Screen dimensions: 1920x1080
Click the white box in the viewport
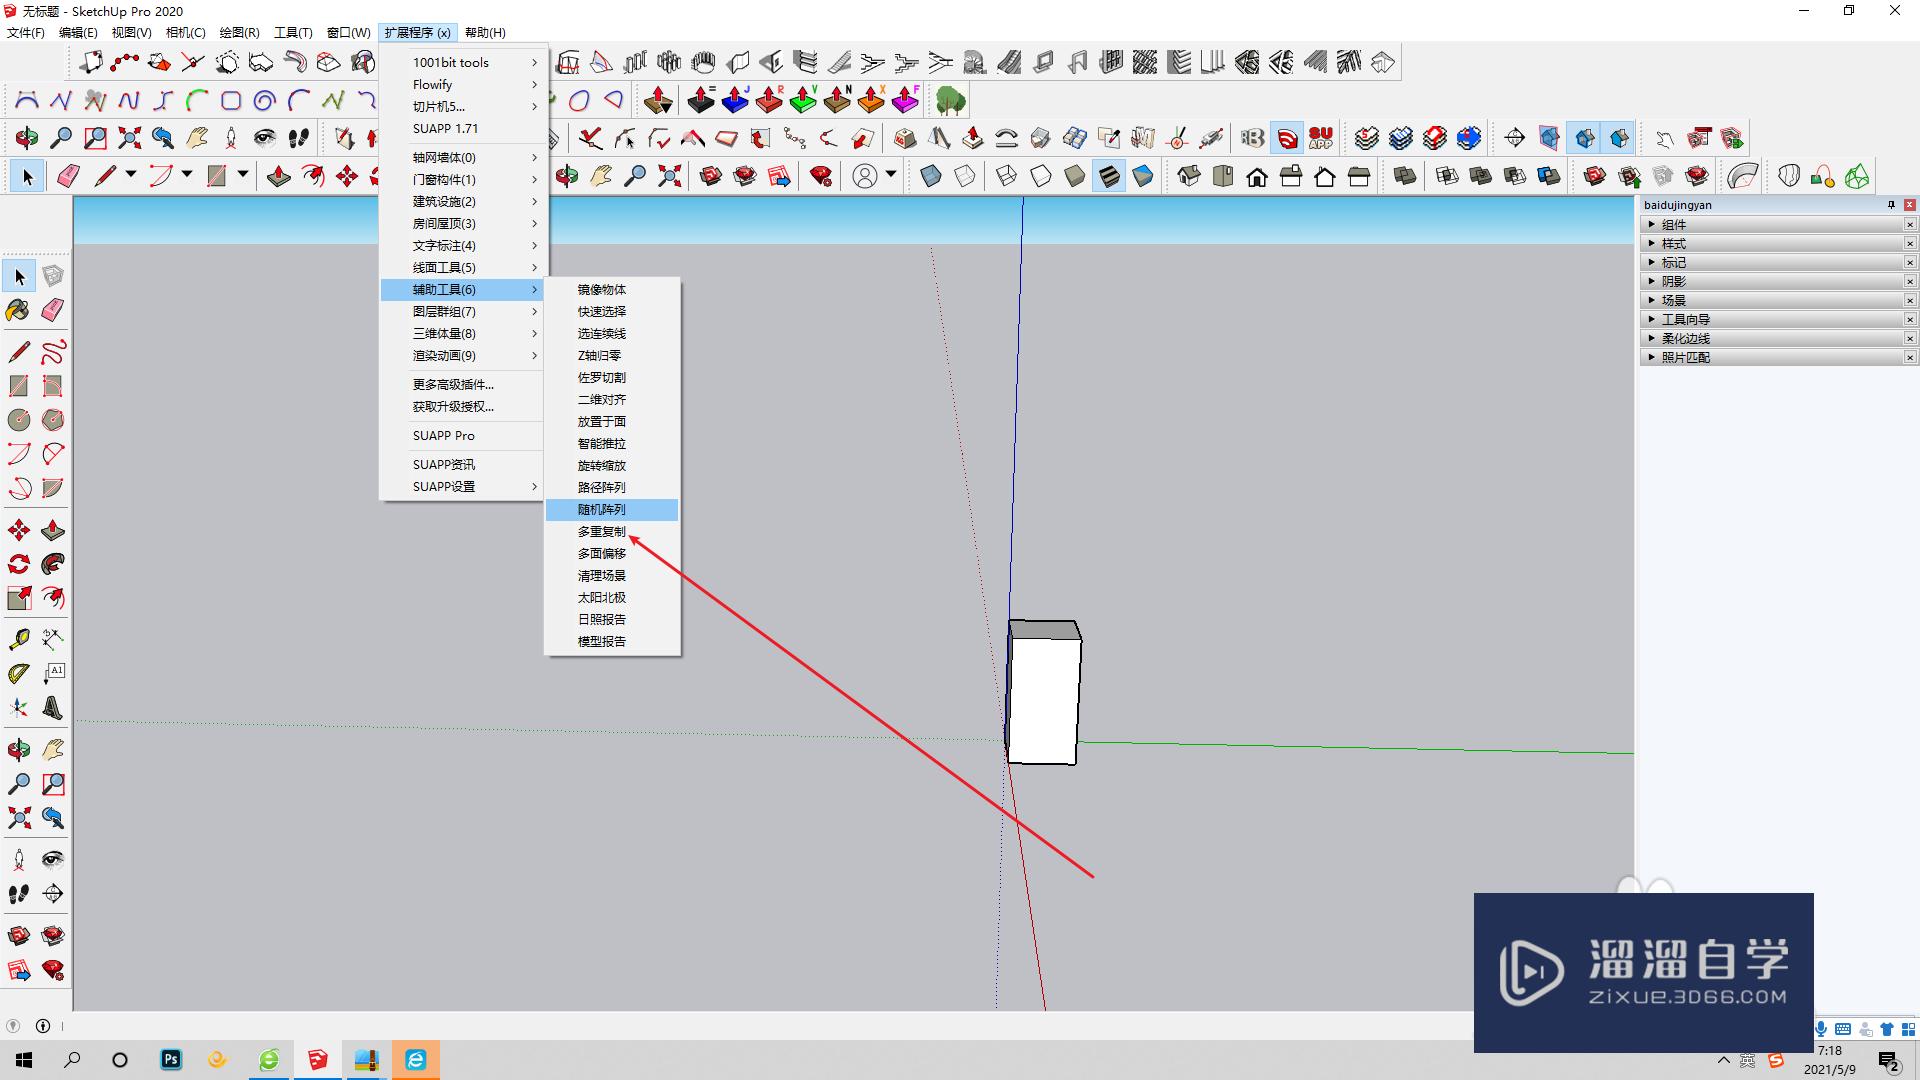pos(1043,700)
